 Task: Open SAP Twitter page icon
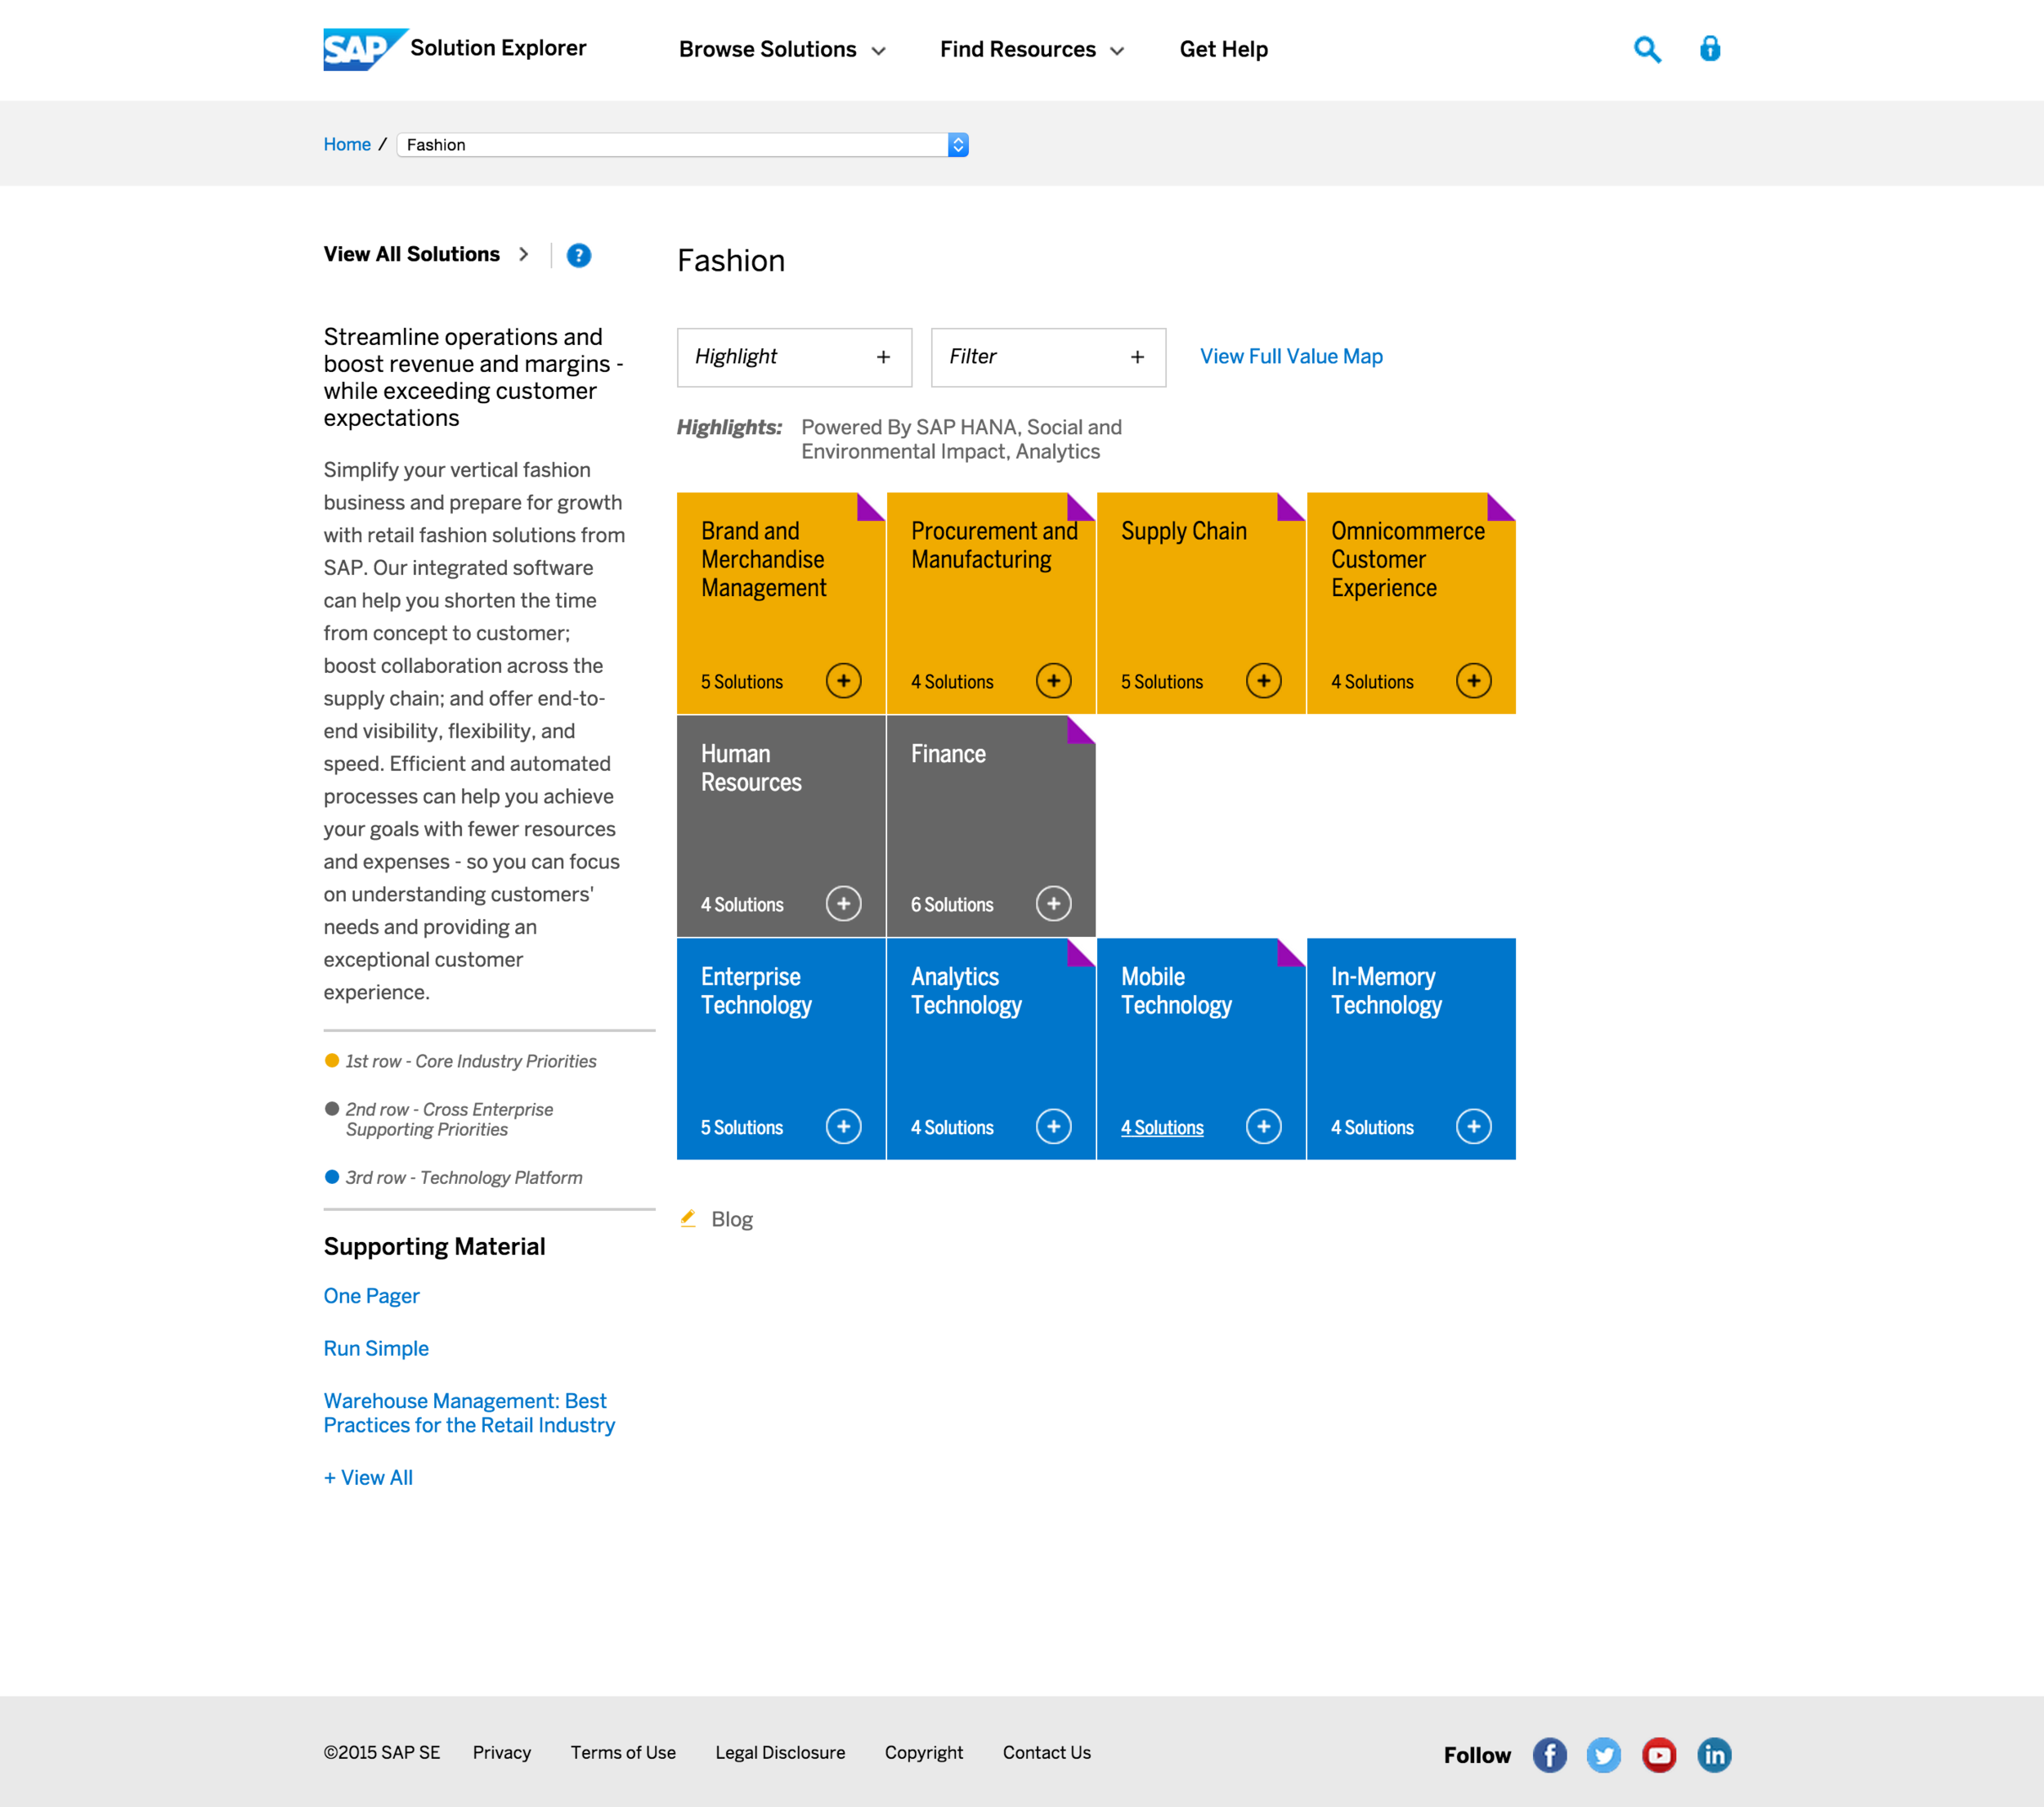tap(1603, 1755)
